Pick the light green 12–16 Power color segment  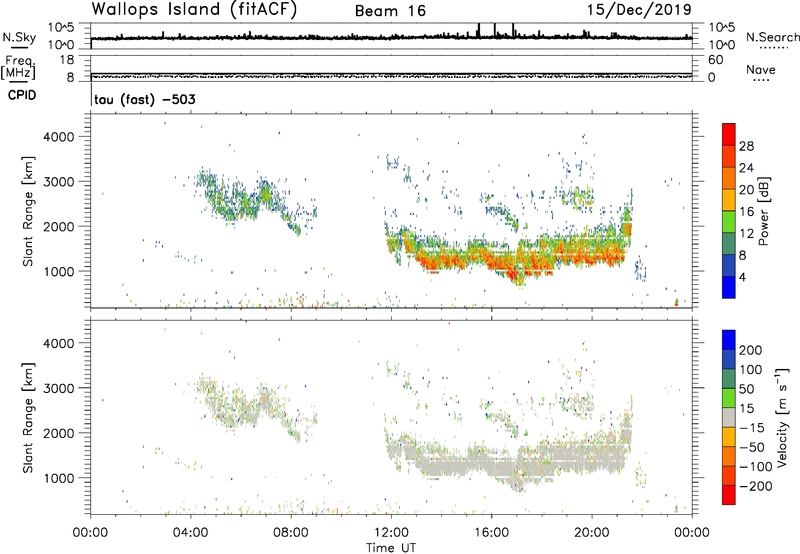729,222
